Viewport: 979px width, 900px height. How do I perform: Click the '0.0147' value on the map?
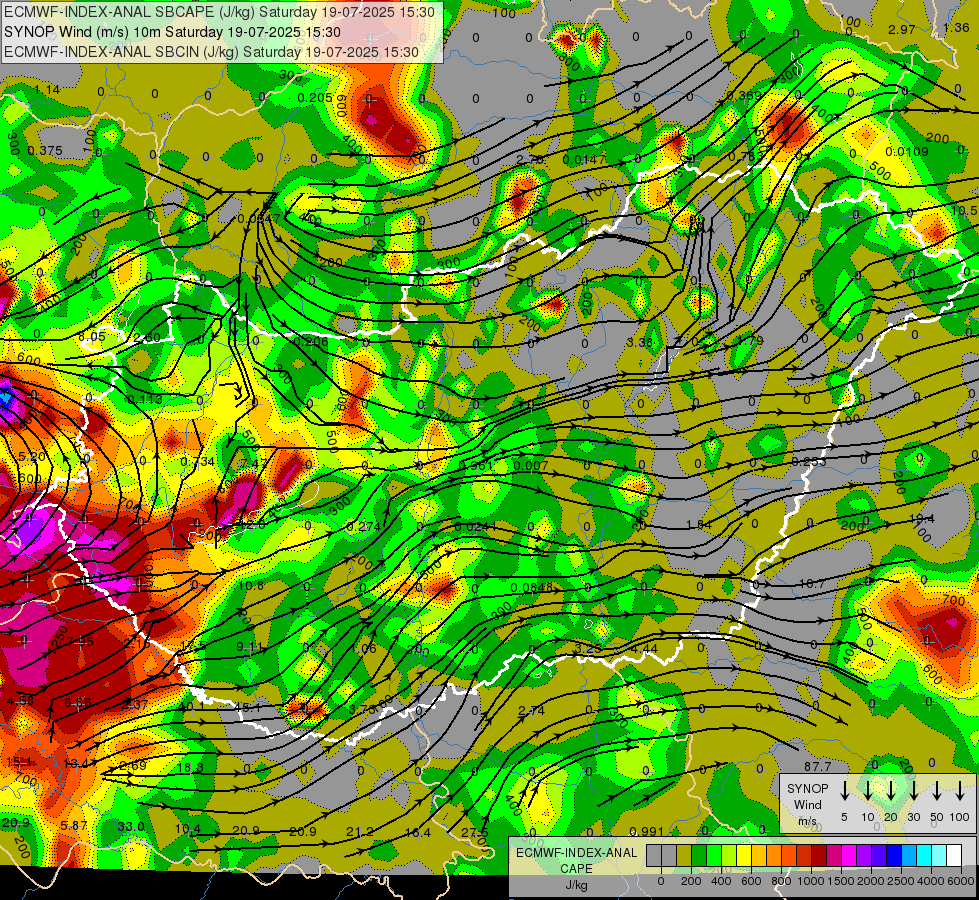[x=584, y=159]
